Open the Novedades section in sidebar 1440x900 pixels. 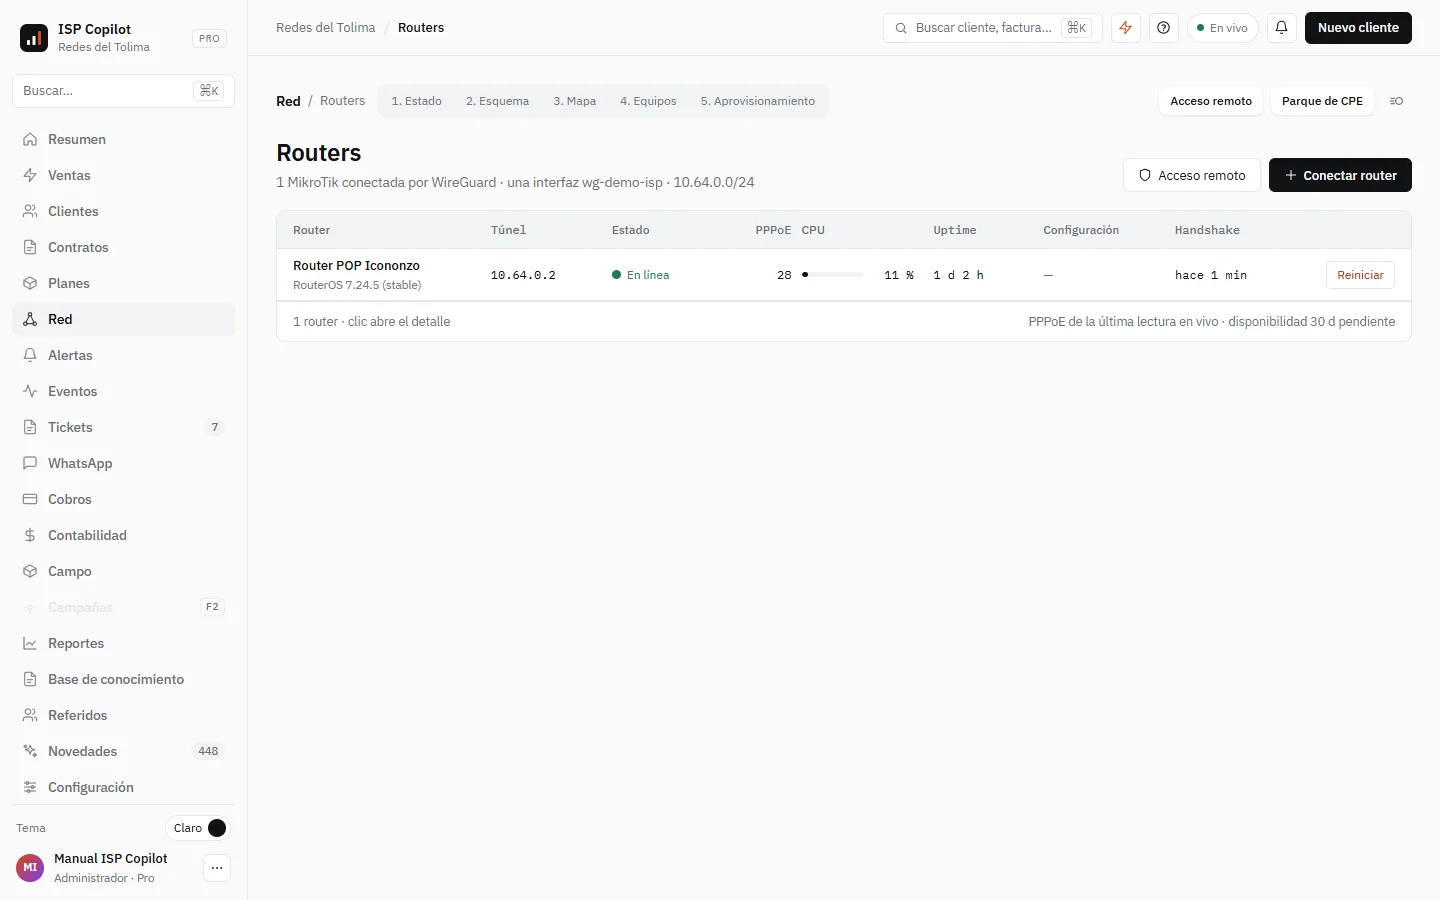click(123, 751)
